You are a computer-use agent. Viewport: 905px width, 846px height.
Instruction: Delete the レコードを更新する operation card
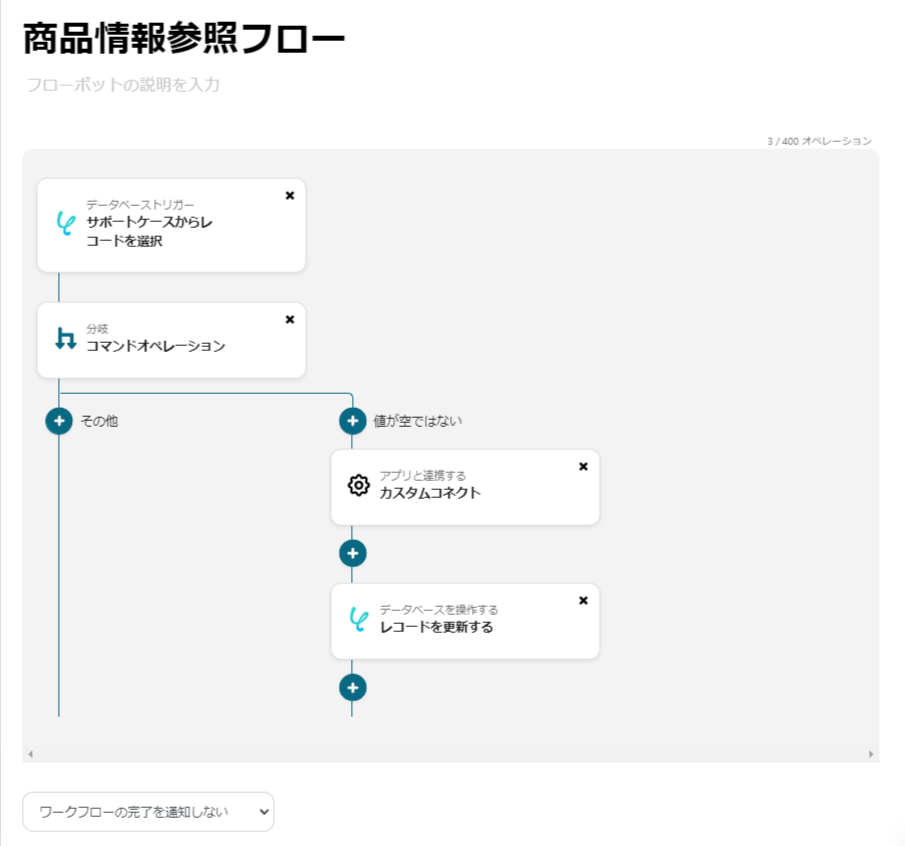[x=584, y=601]
